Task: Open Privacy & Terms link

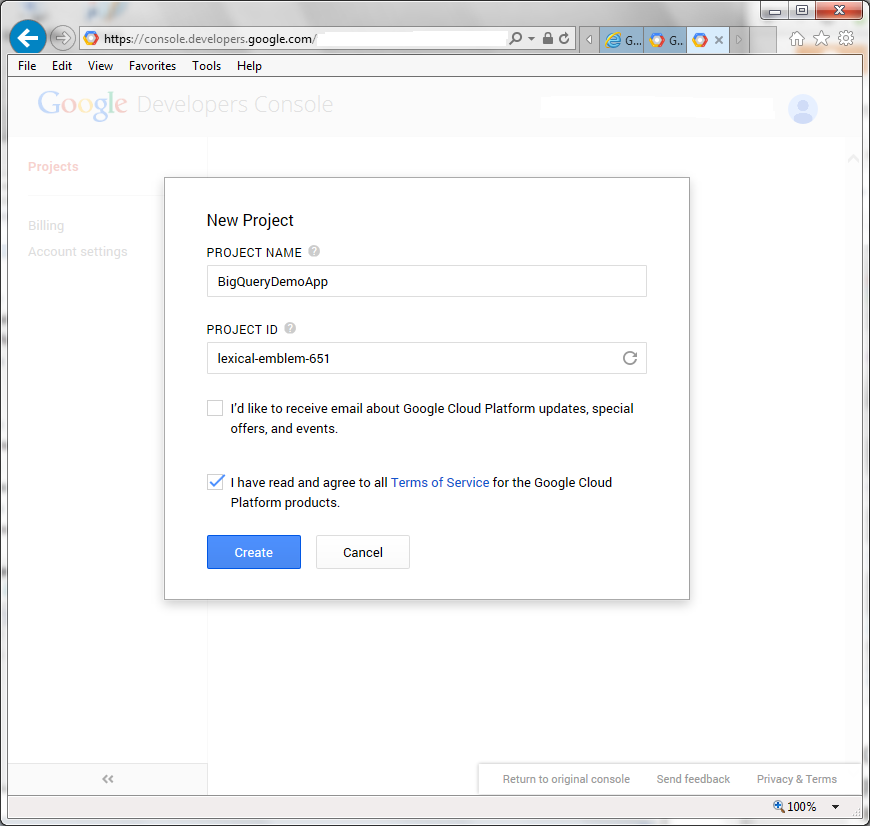Action: pyautogui.click(x=796, y=779)
